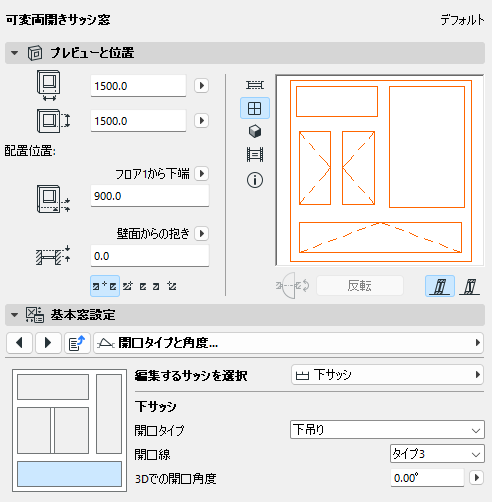The width and height of the screenshot is (492, 502).
Task: Select the middle-left sash pane in diagram
Action: pyautogui.click(x=34, y=430)
